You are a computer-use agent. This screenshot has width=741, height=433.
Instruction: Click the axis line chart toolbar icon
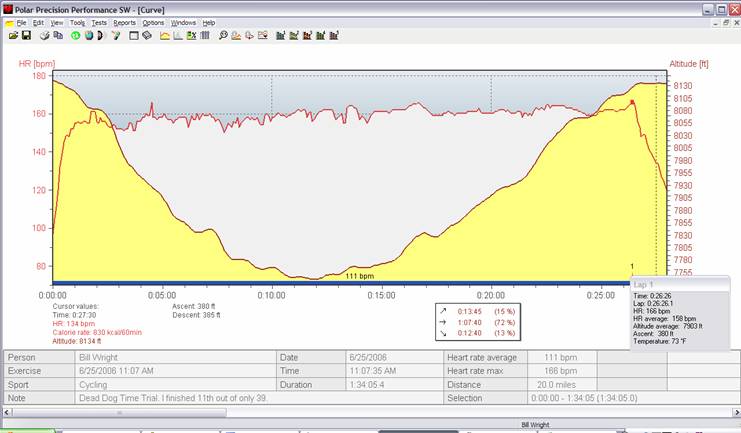point(178,35)
